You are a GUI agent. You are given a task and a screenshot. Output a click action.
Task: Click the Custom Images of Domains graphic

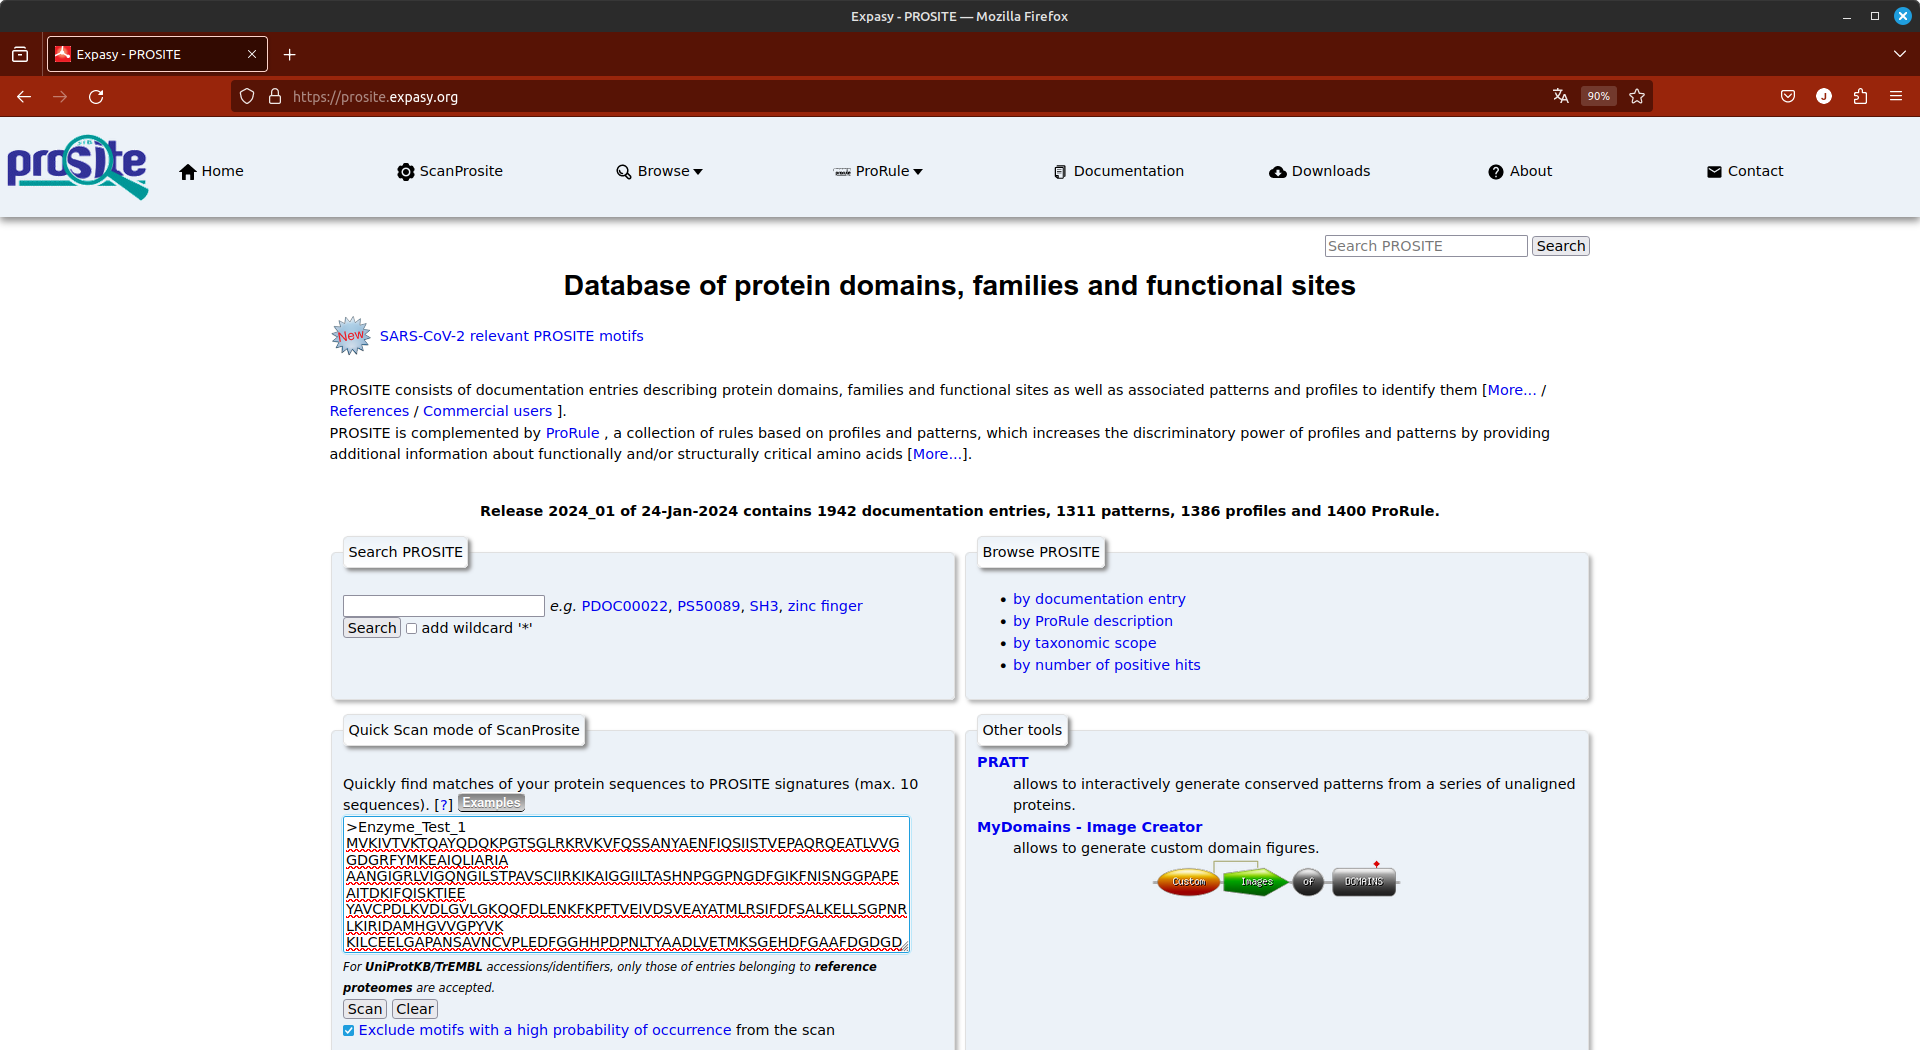(1276, 881)
